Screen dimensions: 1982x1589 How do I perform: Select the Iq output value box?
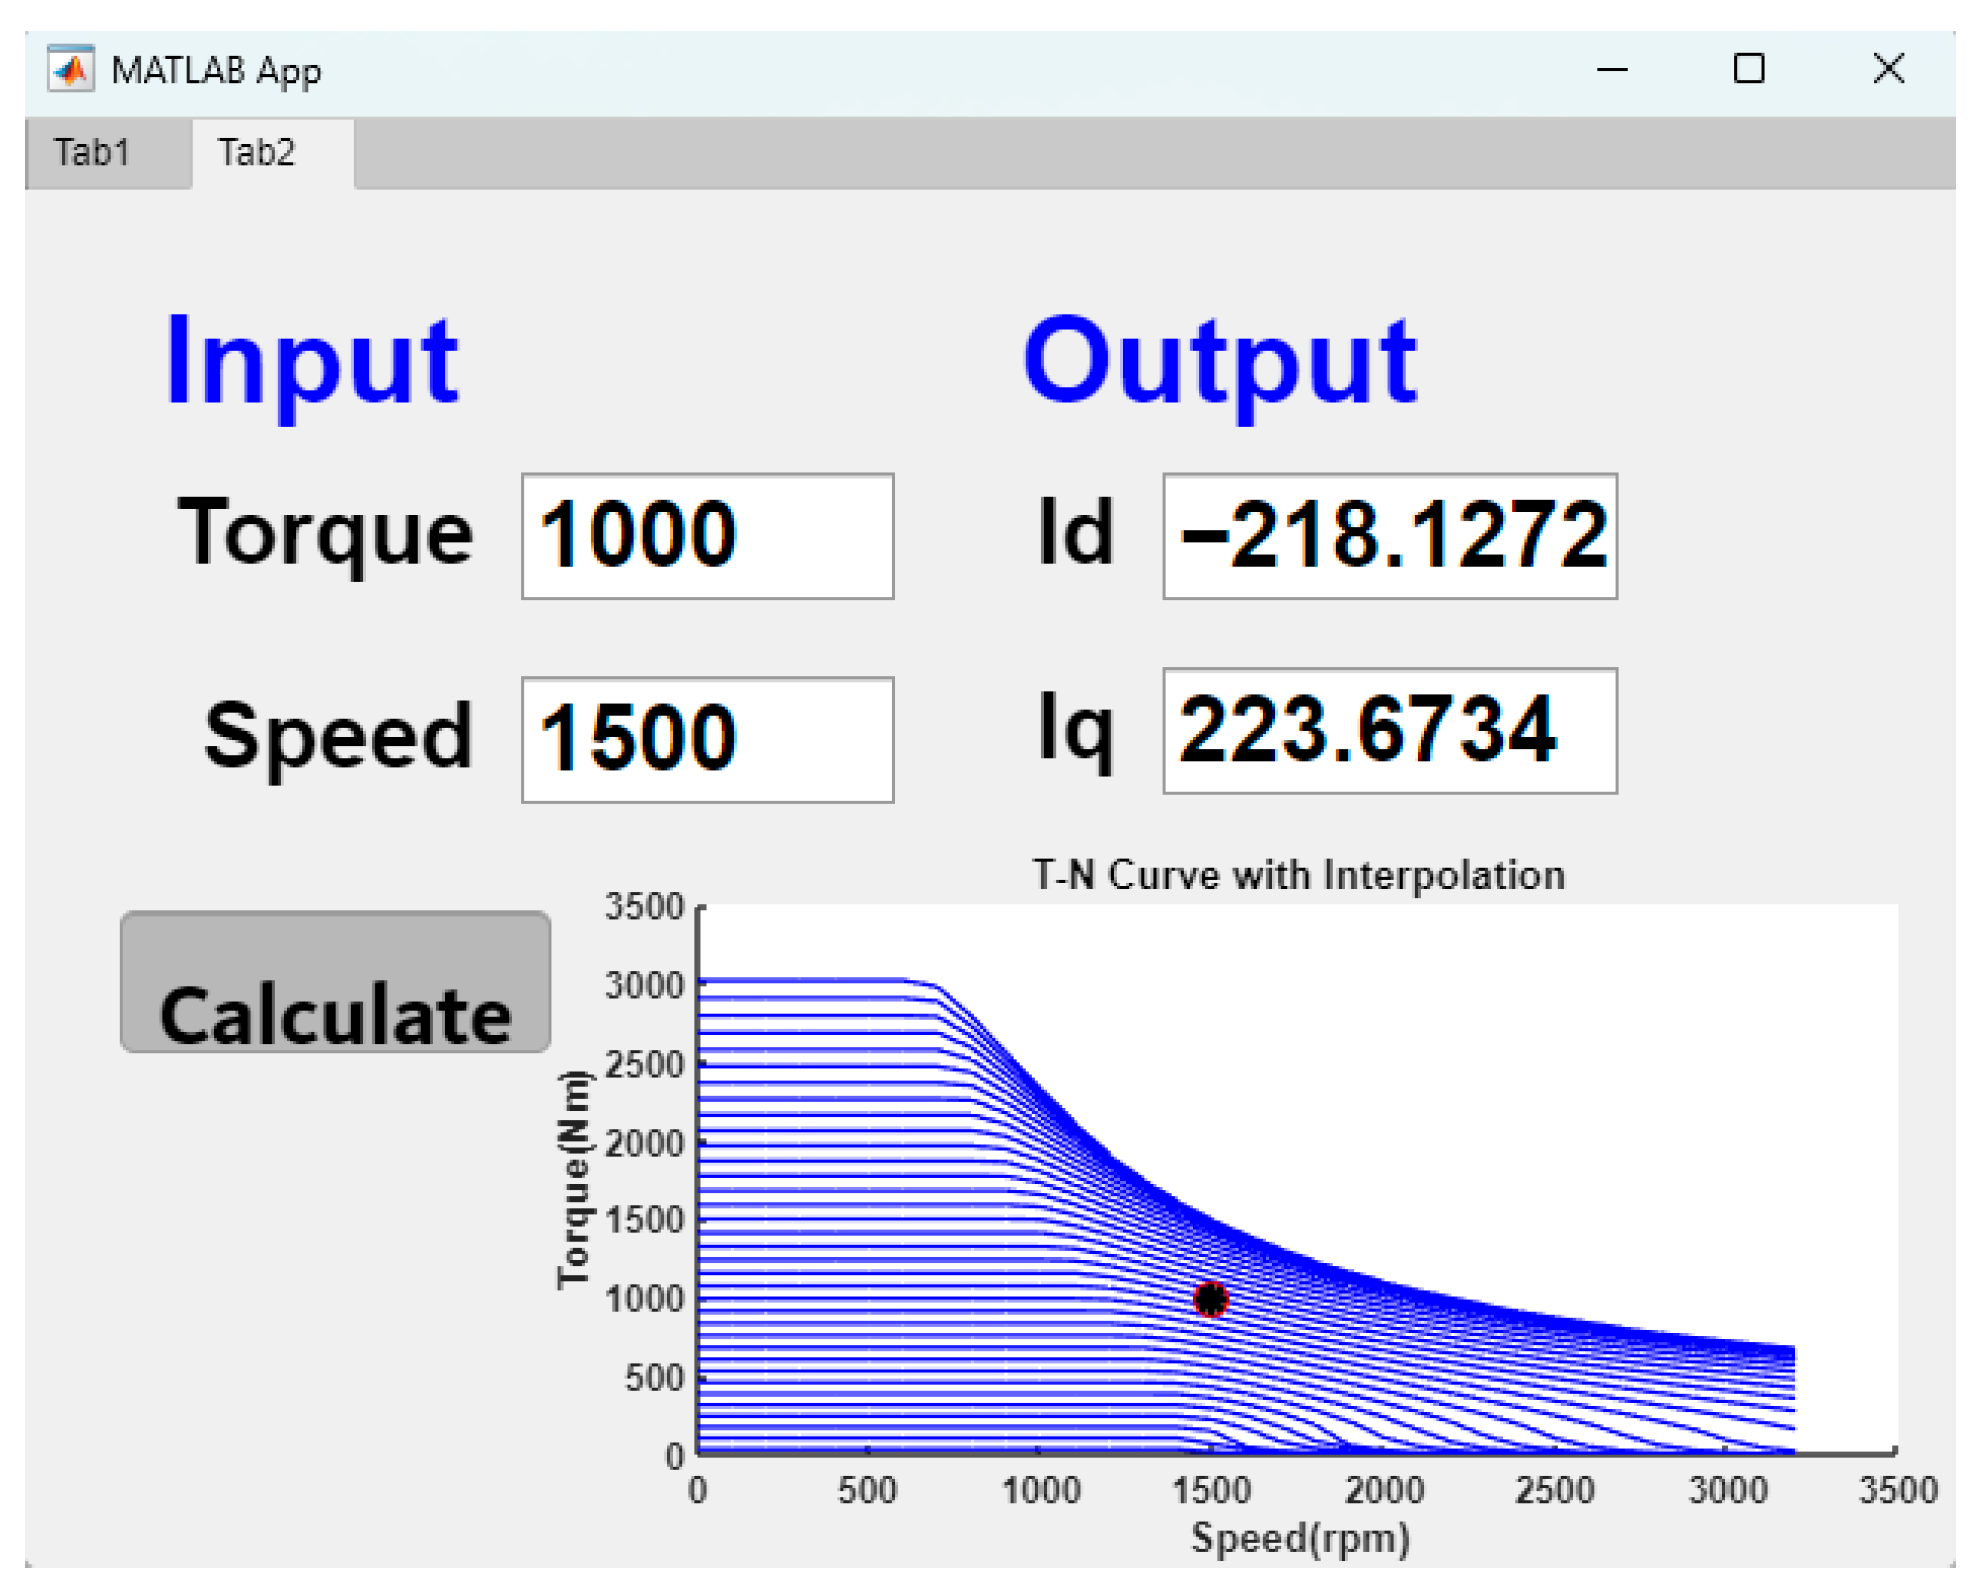click(x=1389, y=730)
